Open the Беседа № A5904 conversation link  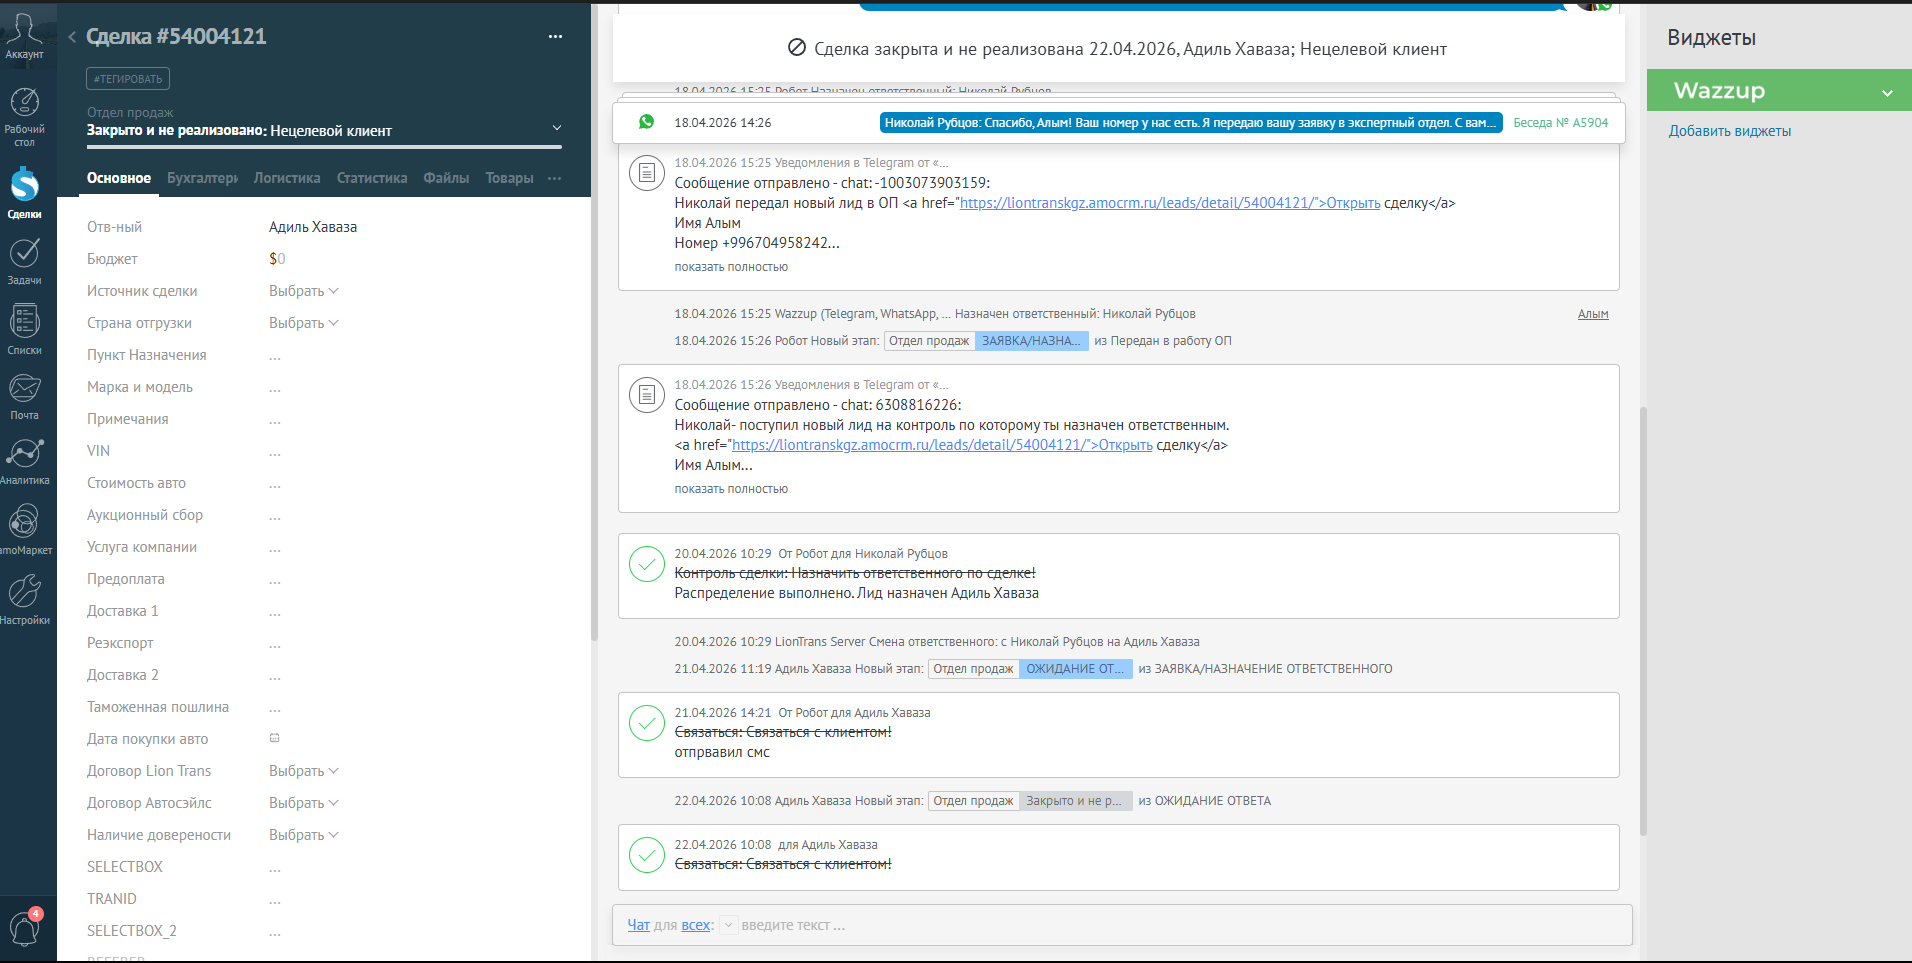pos(1560,123)
